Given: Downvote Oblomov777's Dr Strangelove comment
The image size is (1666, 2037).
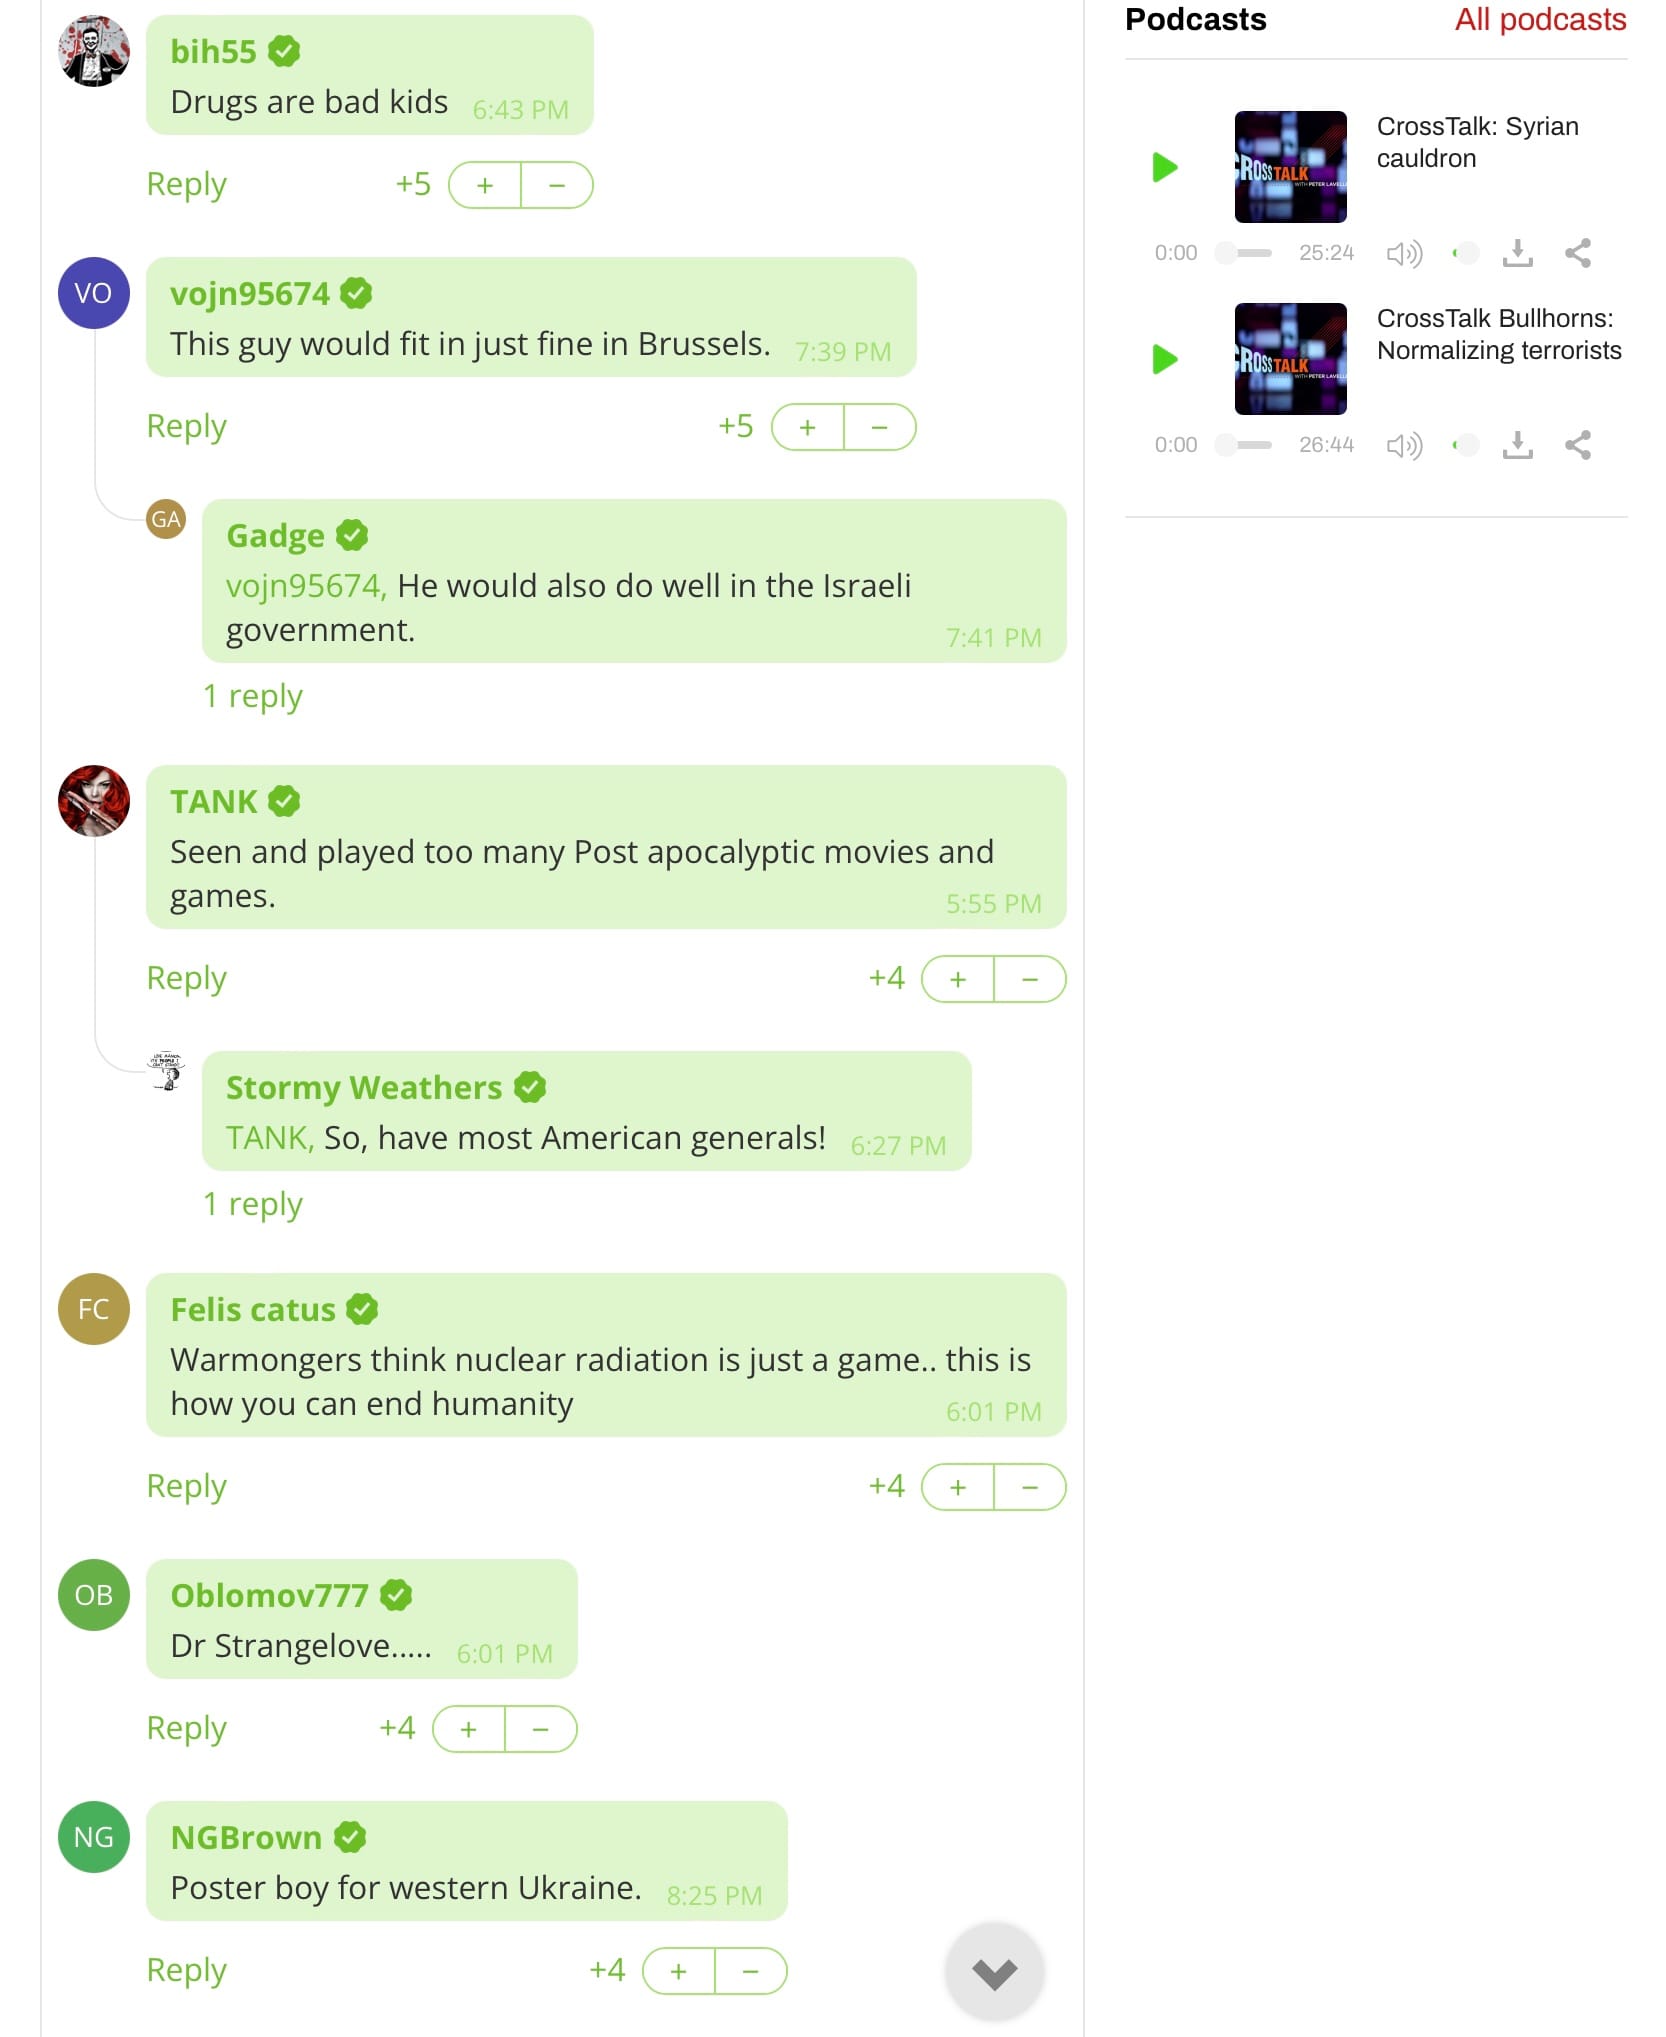Looking at the screenshot, I should [x=541, y=1729].
